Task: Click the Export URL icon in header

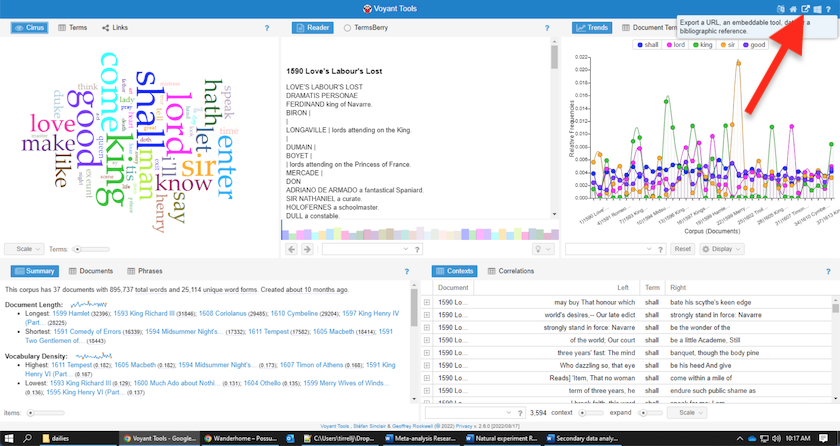Action: (x=805, y=9)
